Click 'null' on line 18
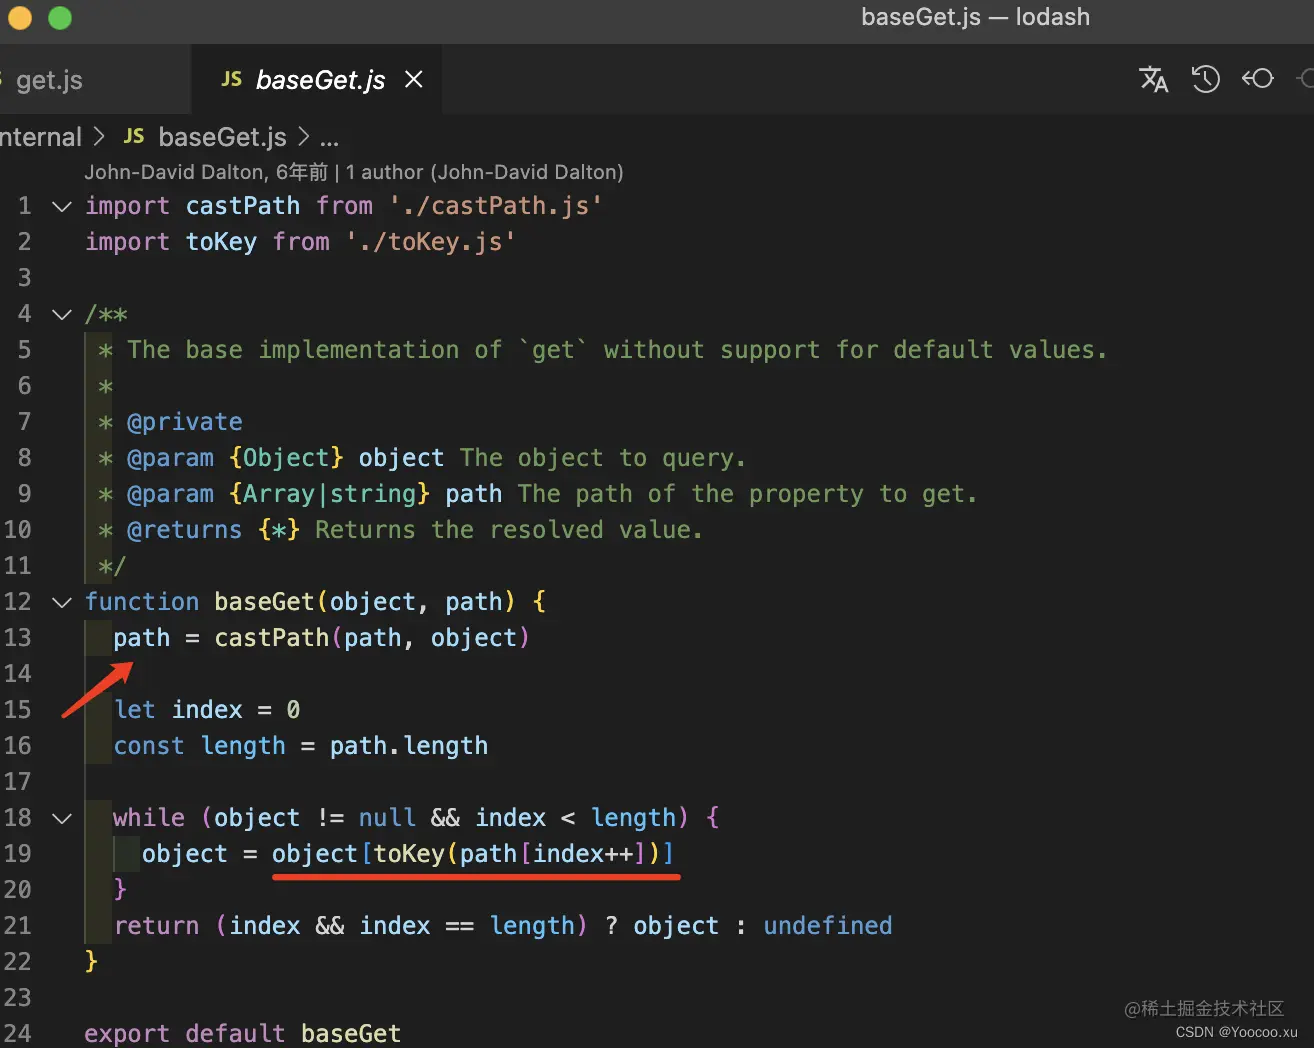1314x1048 pixels. (387, 818)
